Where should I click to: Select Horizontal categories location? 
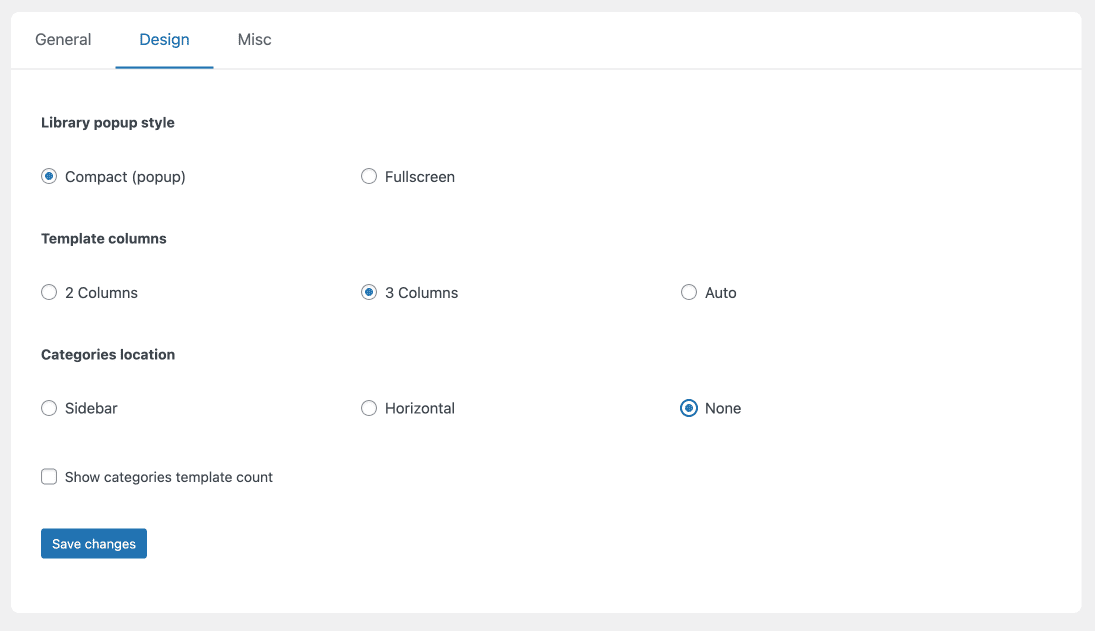(x=369, y=408)
